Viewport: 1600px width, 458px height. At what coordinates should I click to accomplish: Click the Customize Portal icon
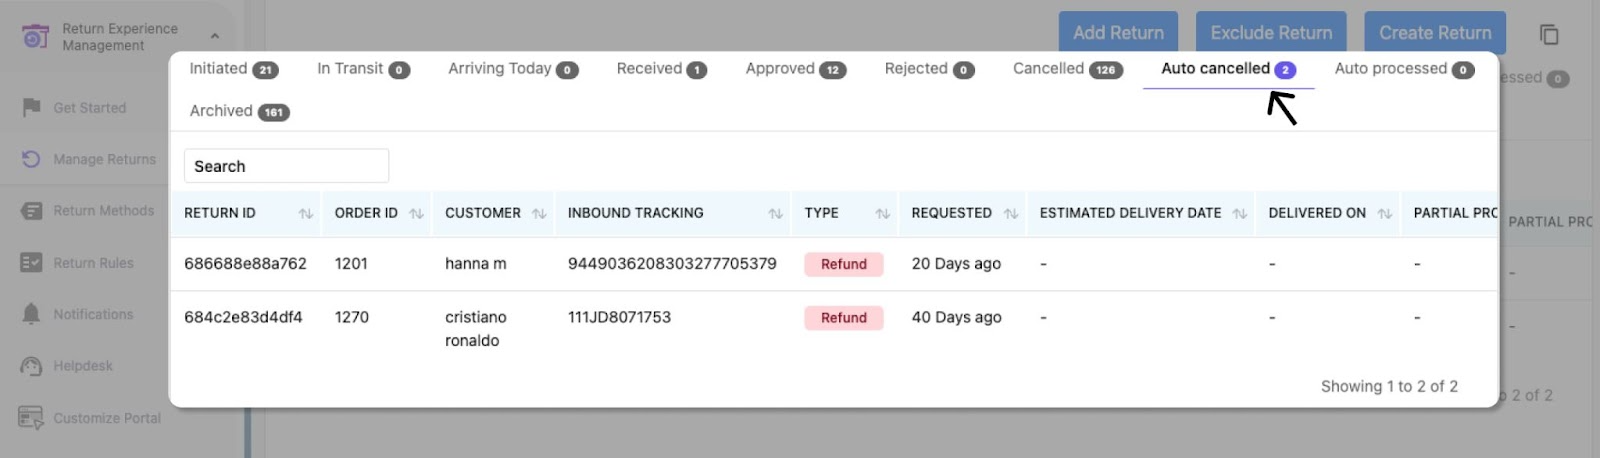click(31, 418)
